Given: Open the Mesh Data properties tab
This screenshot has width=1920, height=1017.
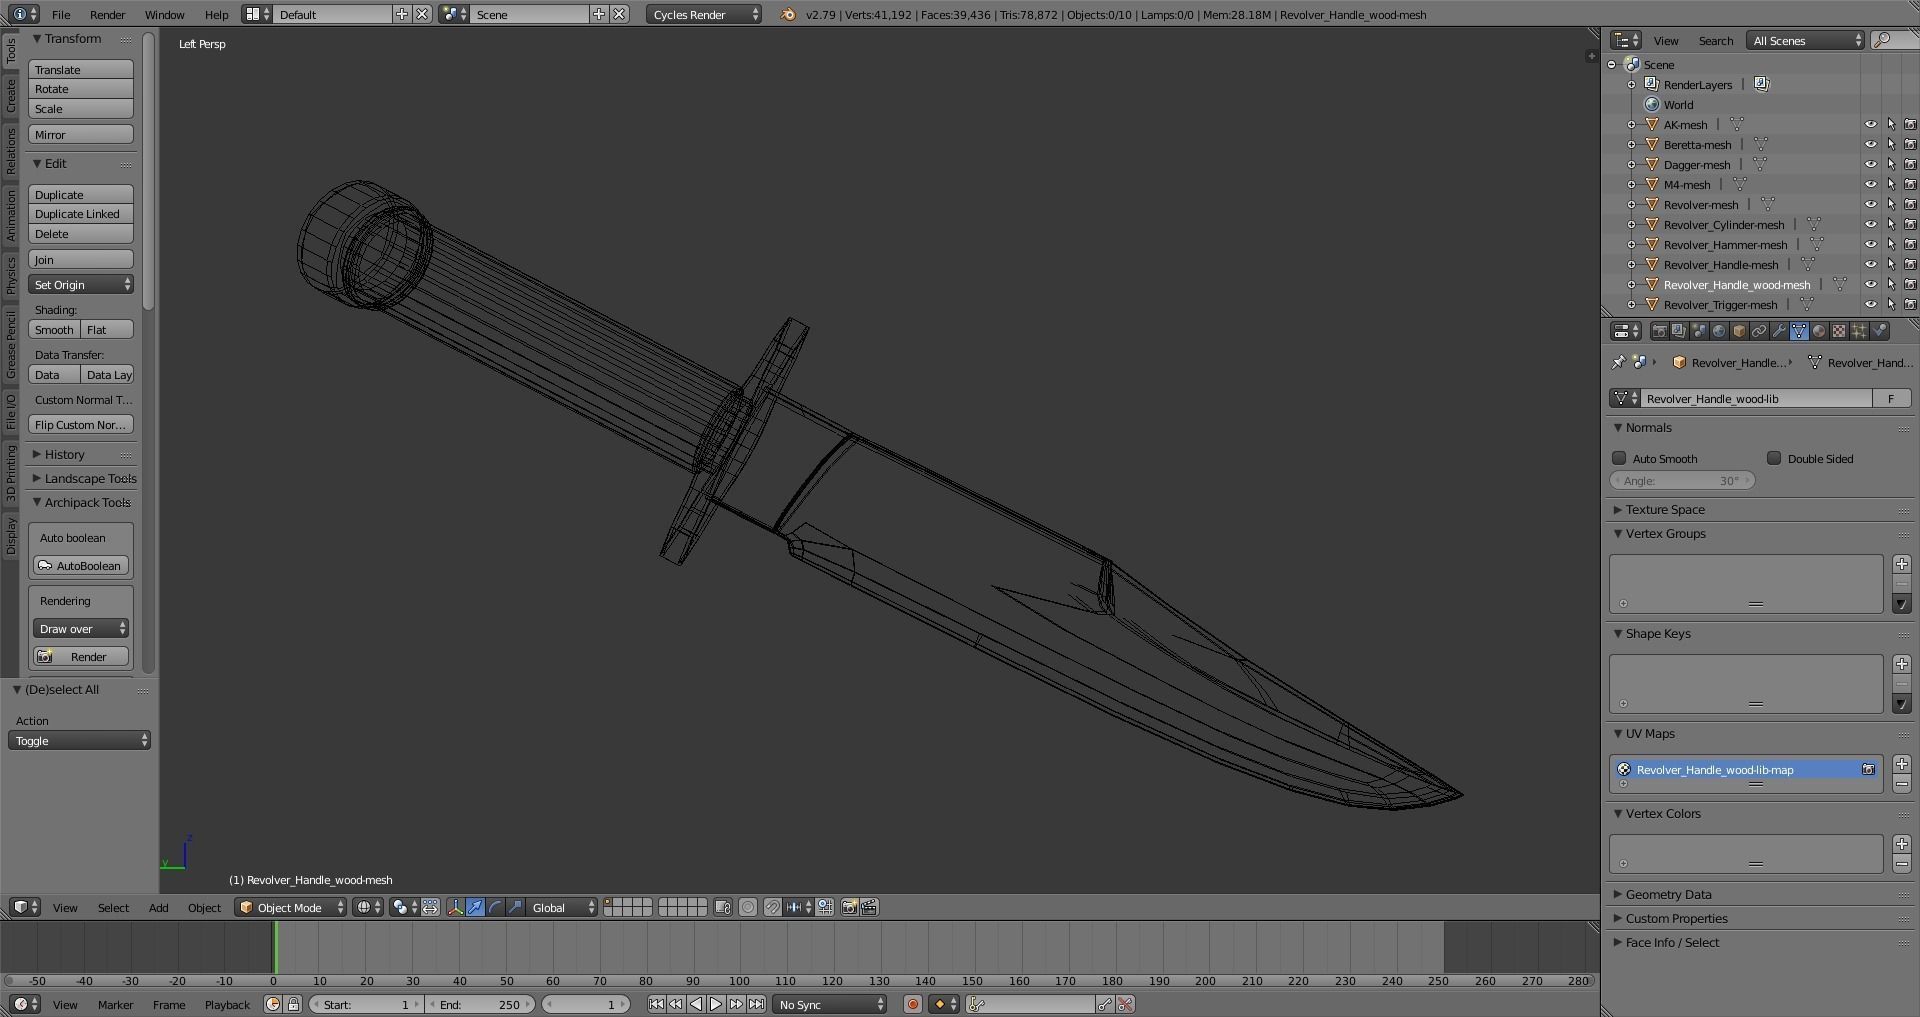Looking at the screenshot, I should point(1799,331).
